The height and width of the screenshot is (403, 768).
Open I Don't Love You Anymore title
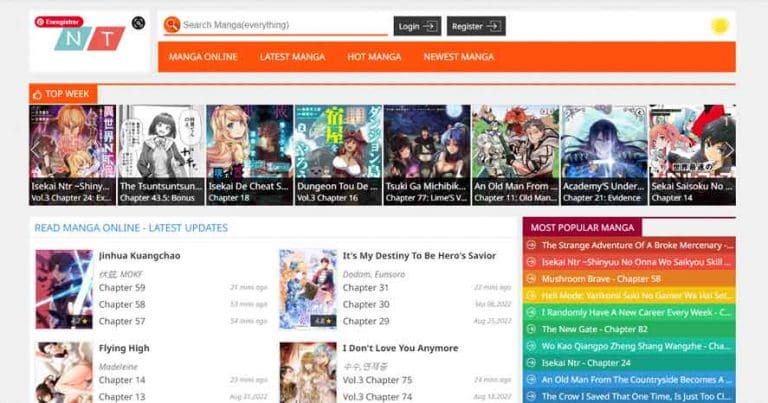(x=400, y=348)
